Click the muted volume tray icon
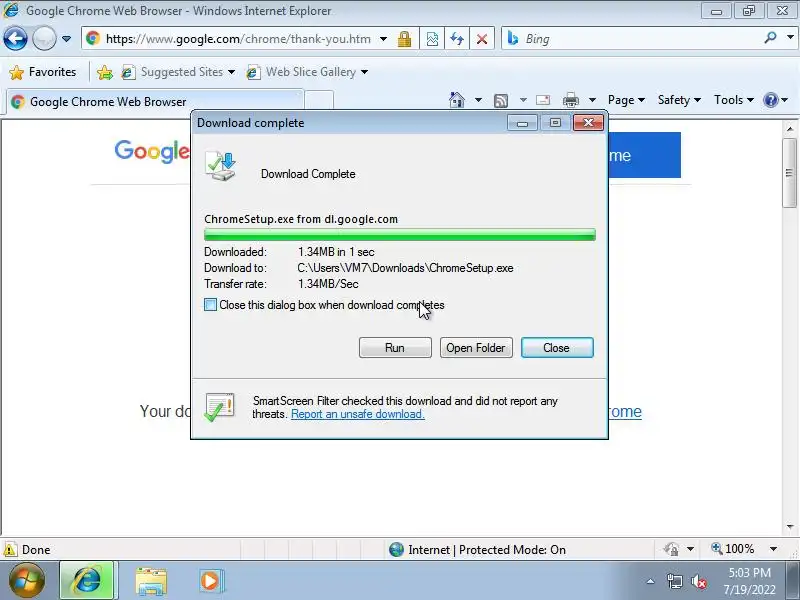The height and width of the screenshot is (600, 800). (698, 581)
